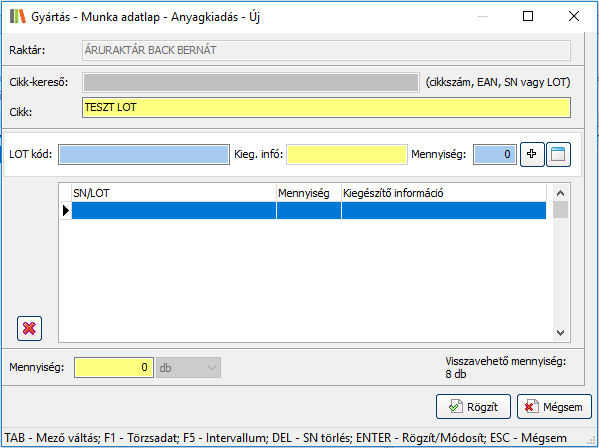The height and width of the screenshot is (448, 599).
Task: Click the Rögzít button
Action: (x=473, y=407)
